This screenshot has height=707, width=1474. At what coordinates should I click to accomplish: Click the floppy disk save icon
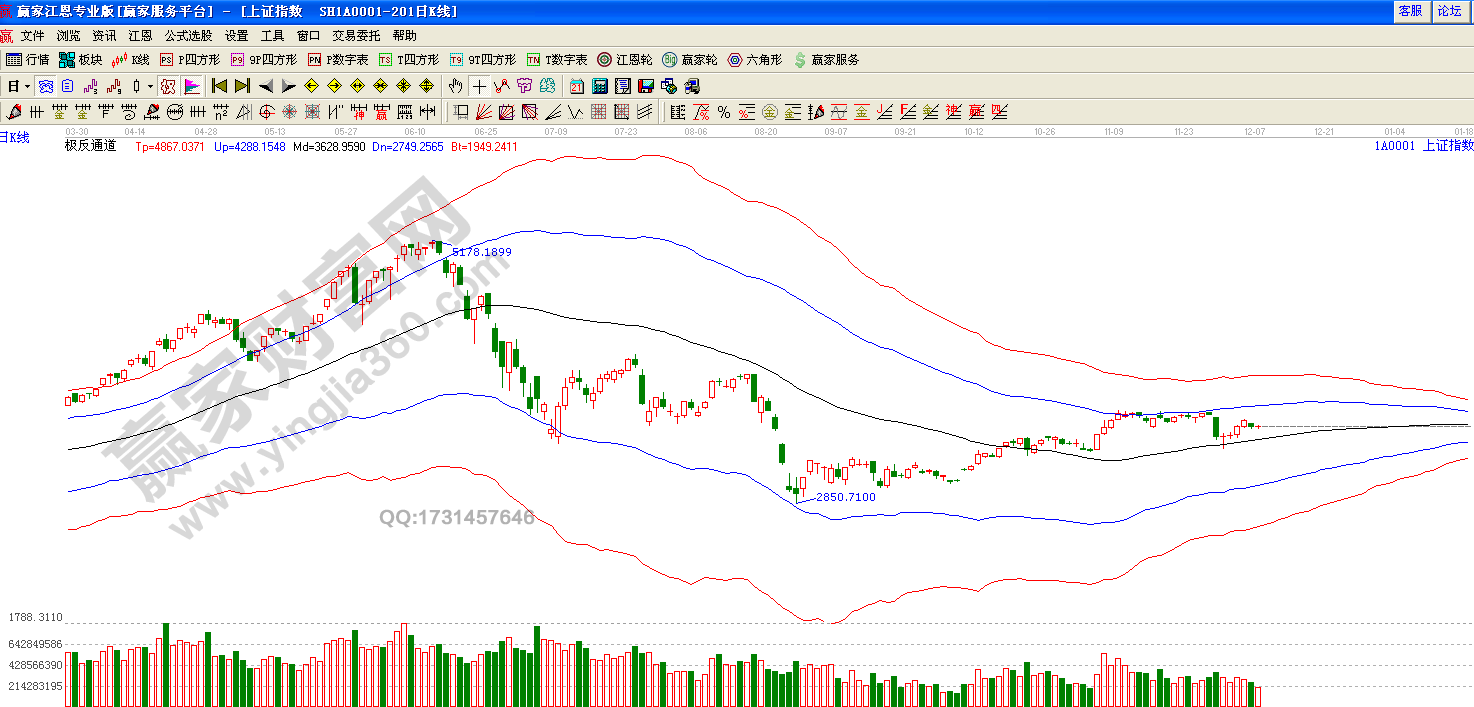pyautogui.click(x=646, y=86)
